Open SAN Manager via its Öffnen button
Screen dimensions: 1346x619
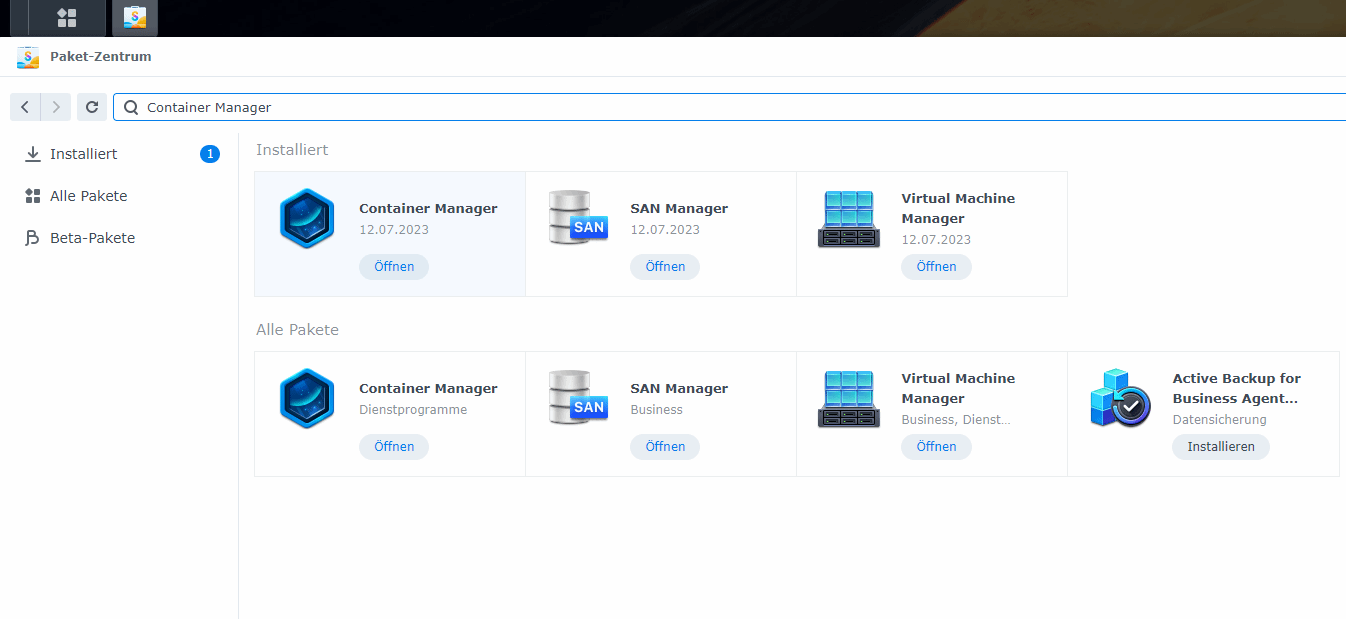[x=665, y=267]
